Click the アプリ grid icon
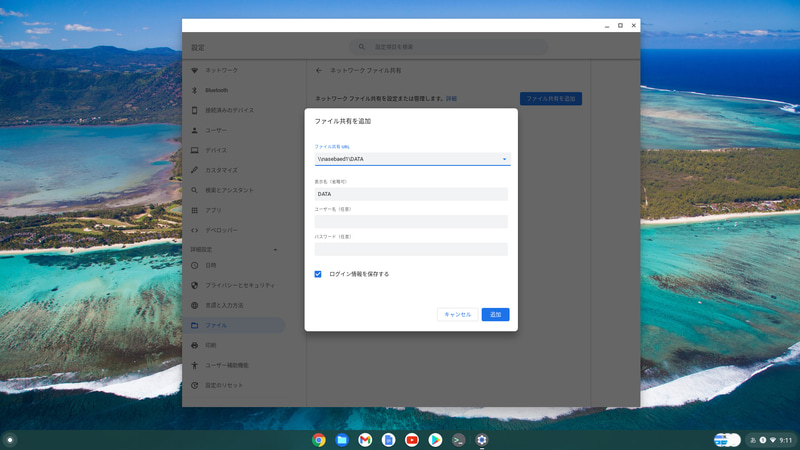The width and height of the screenshot is (800, 450). tap(194, 210)
